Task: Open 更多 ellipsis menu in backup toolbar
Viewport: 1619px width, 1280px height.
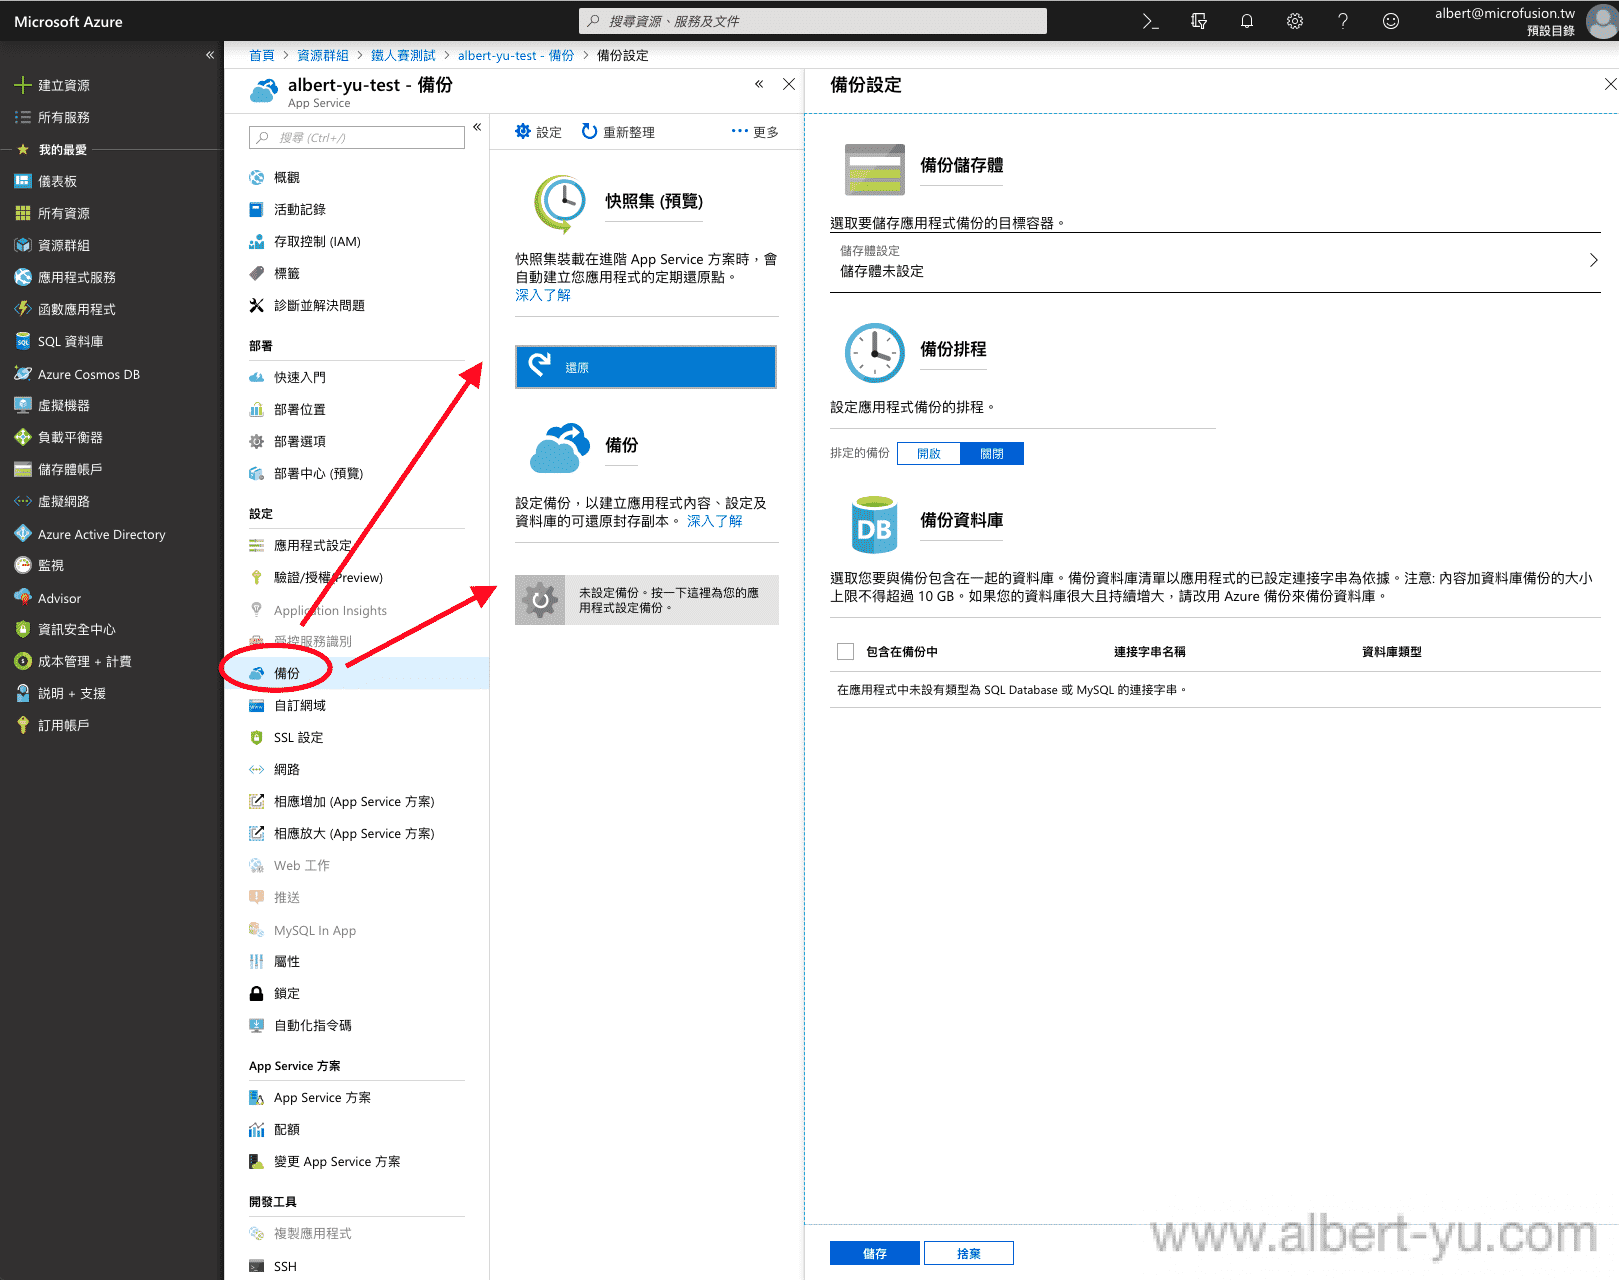Action: [x=754, y=131]
